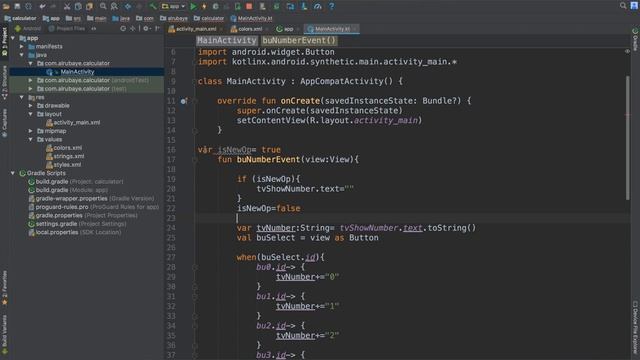Click the inspections eye icon in editor corner
640x360 pixels.
pyautogui.click(x=627, y=51)
